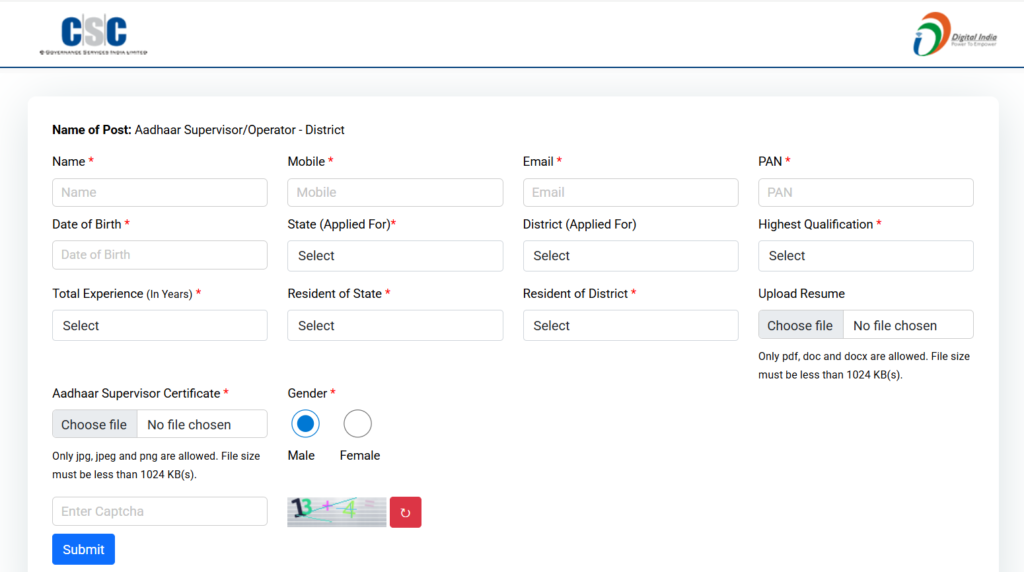This screenshot has width=1024, height=572.
Task: Select the Female radio button
Action: click(357, 424)
